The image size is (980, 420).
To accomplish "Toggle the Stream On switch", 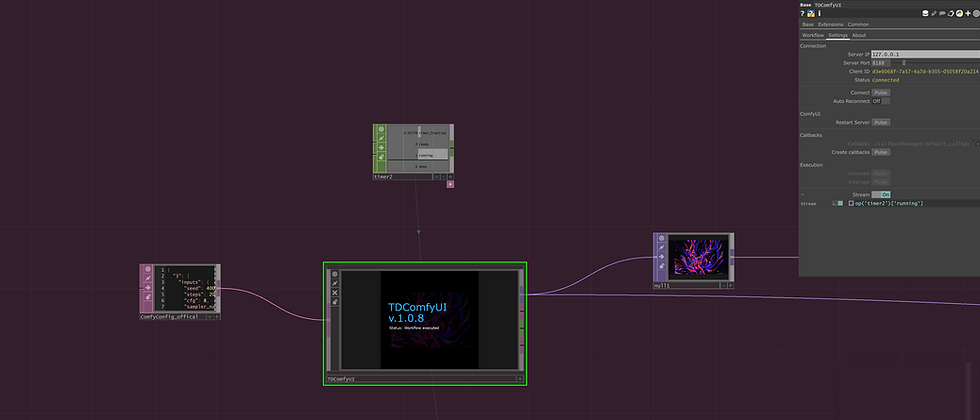I will click(x=881, y=195).
